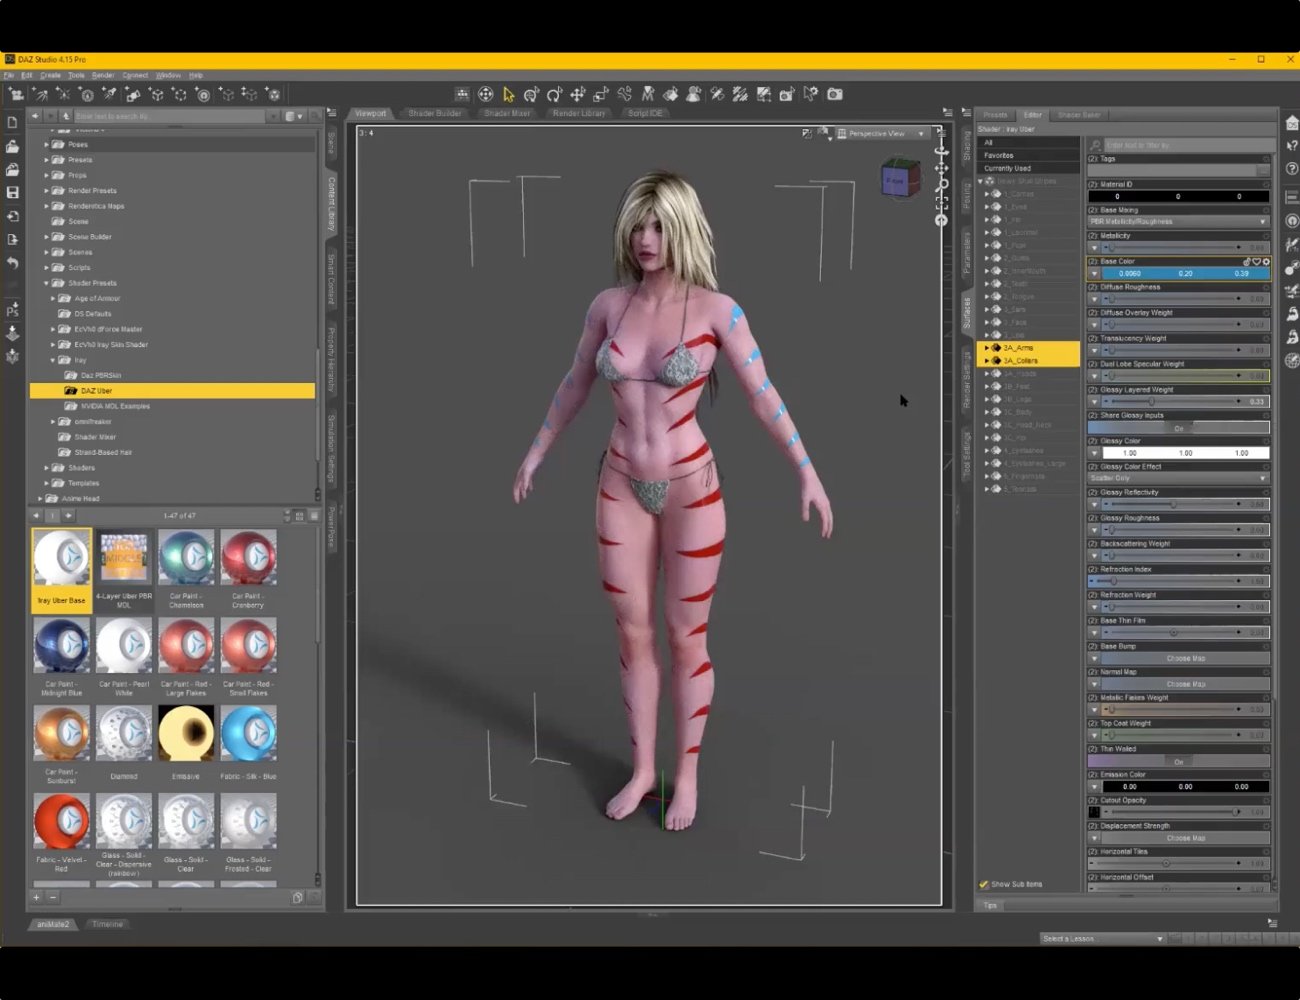Screen dimensions: 1300x1000
Task: Select the Emissive shader thumbnail
Action: pos(186,735)
